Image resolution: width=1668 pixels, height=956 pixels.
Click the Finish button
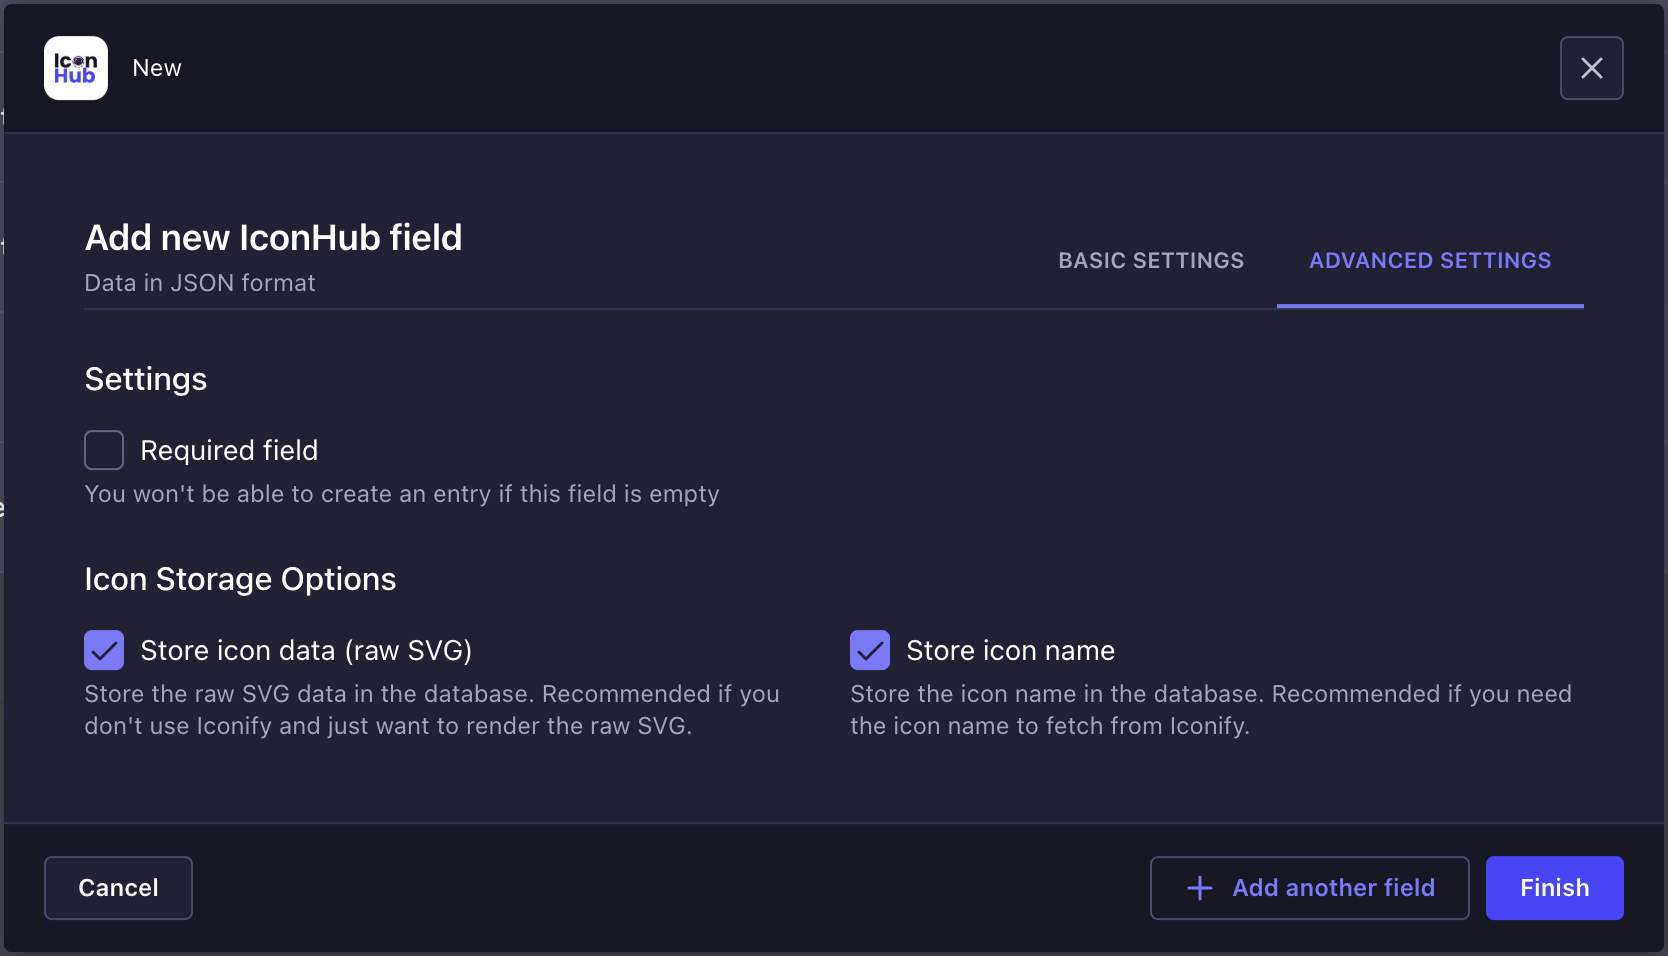(1554, 888)
